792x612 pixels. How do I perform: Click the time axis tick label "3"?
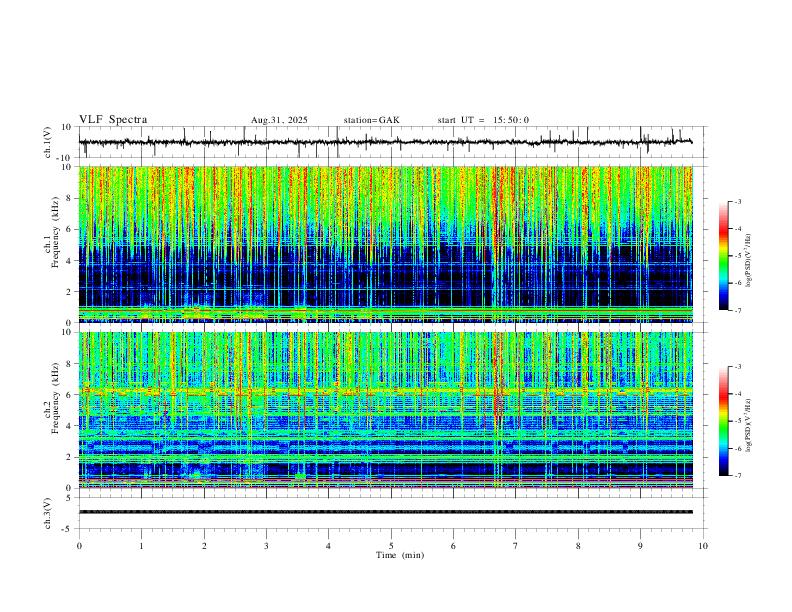[266, 546]
